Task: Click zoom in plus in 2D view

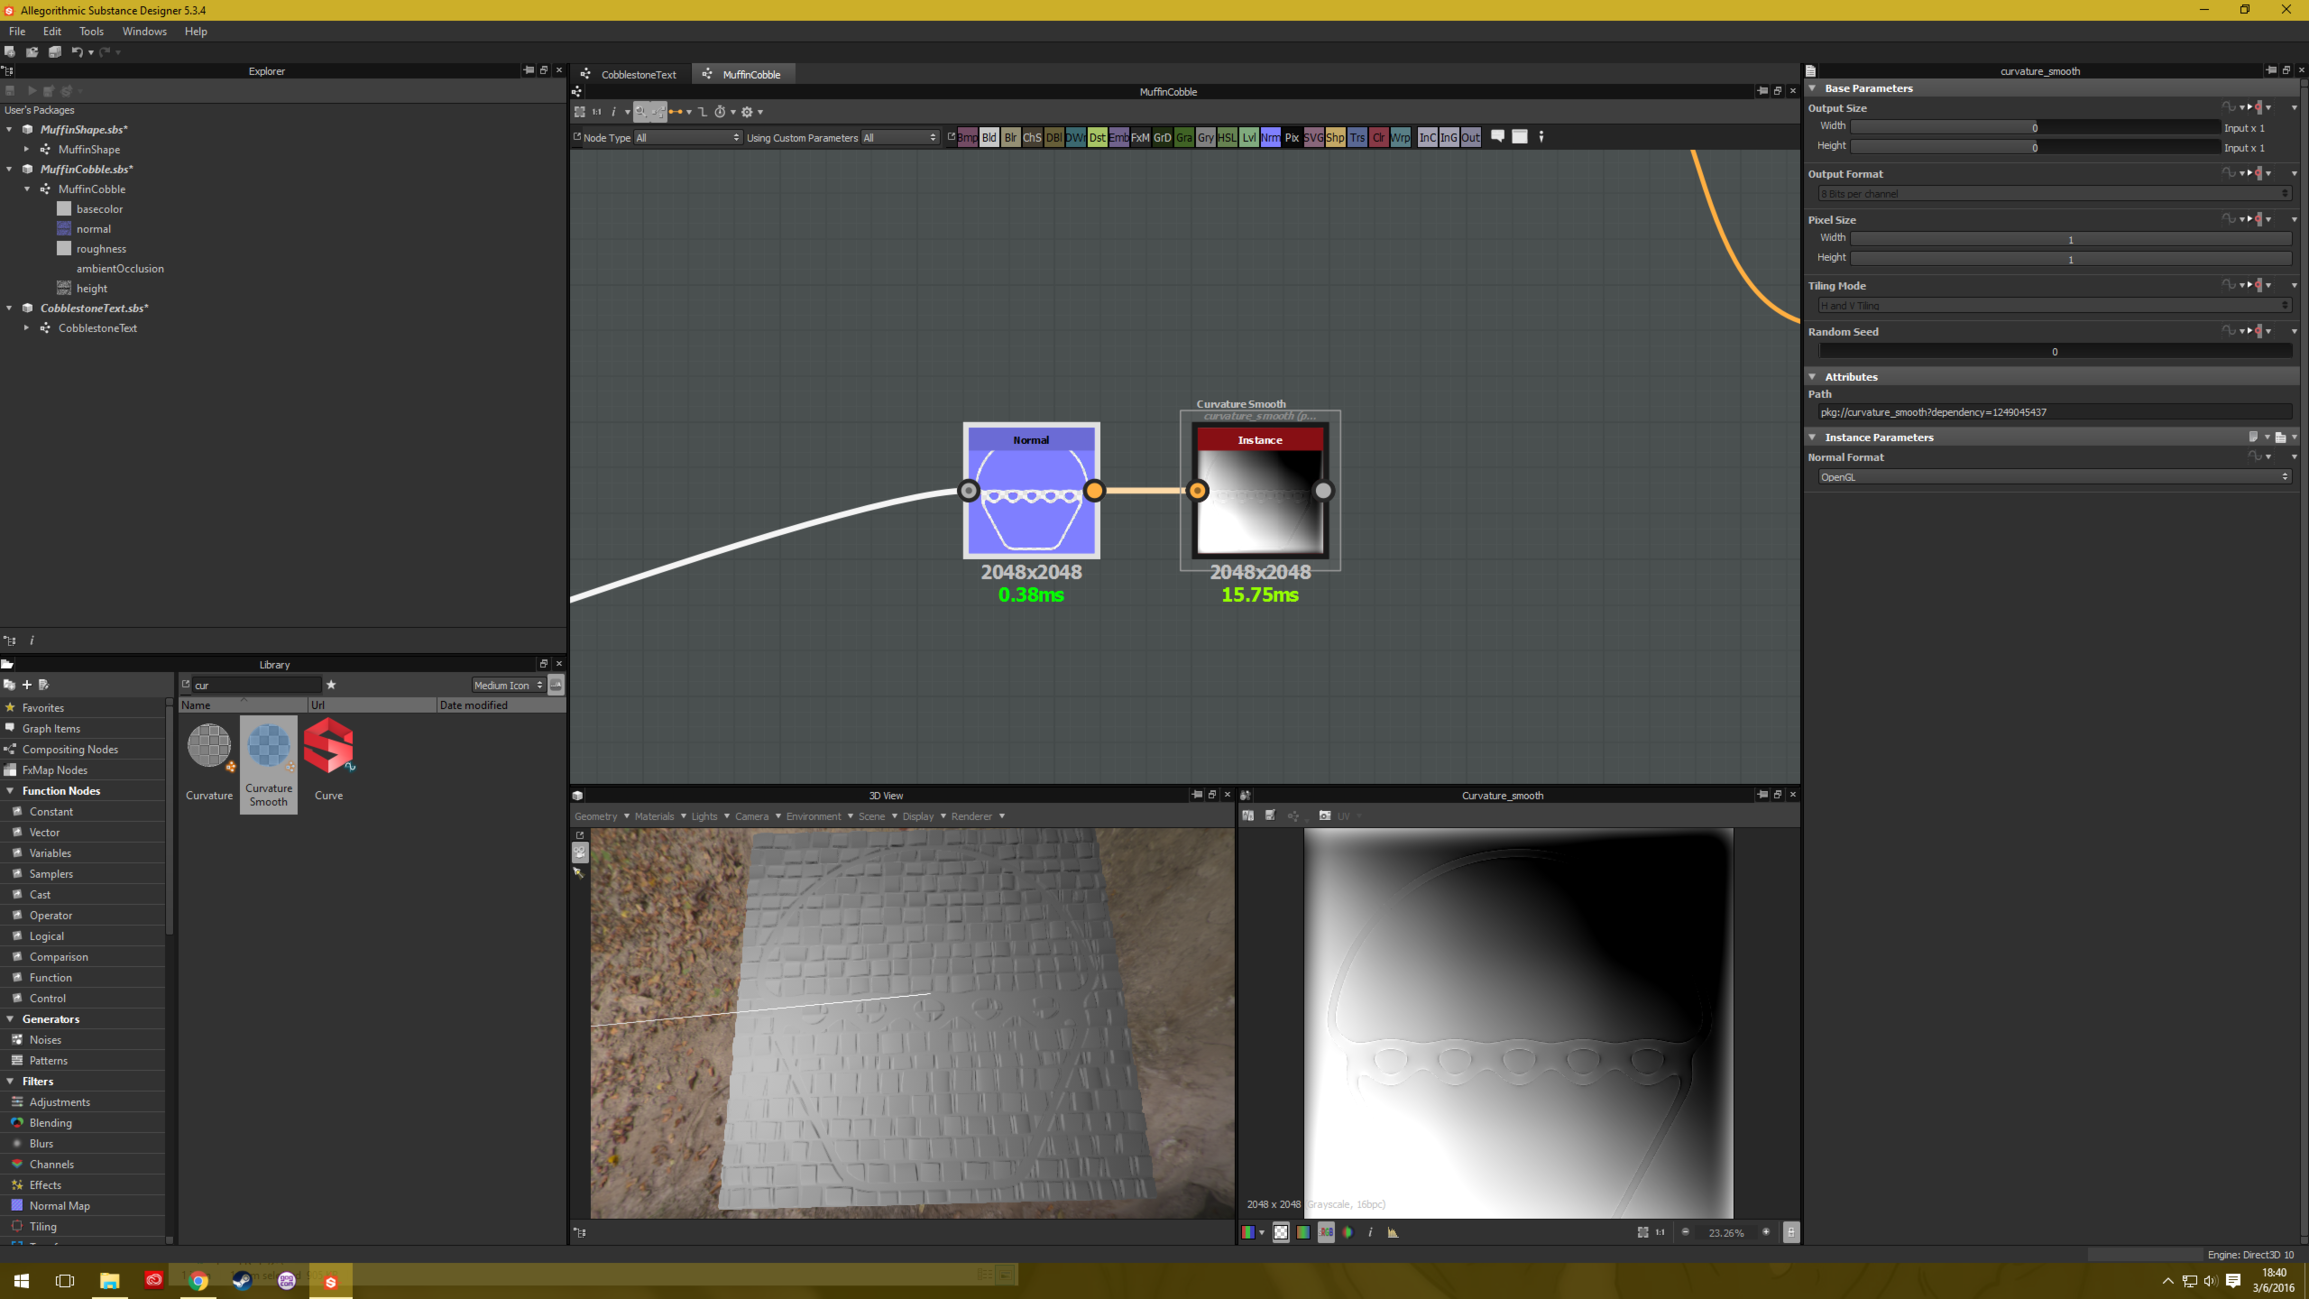Action: pyautogui.click(x=1766, y=1232)
